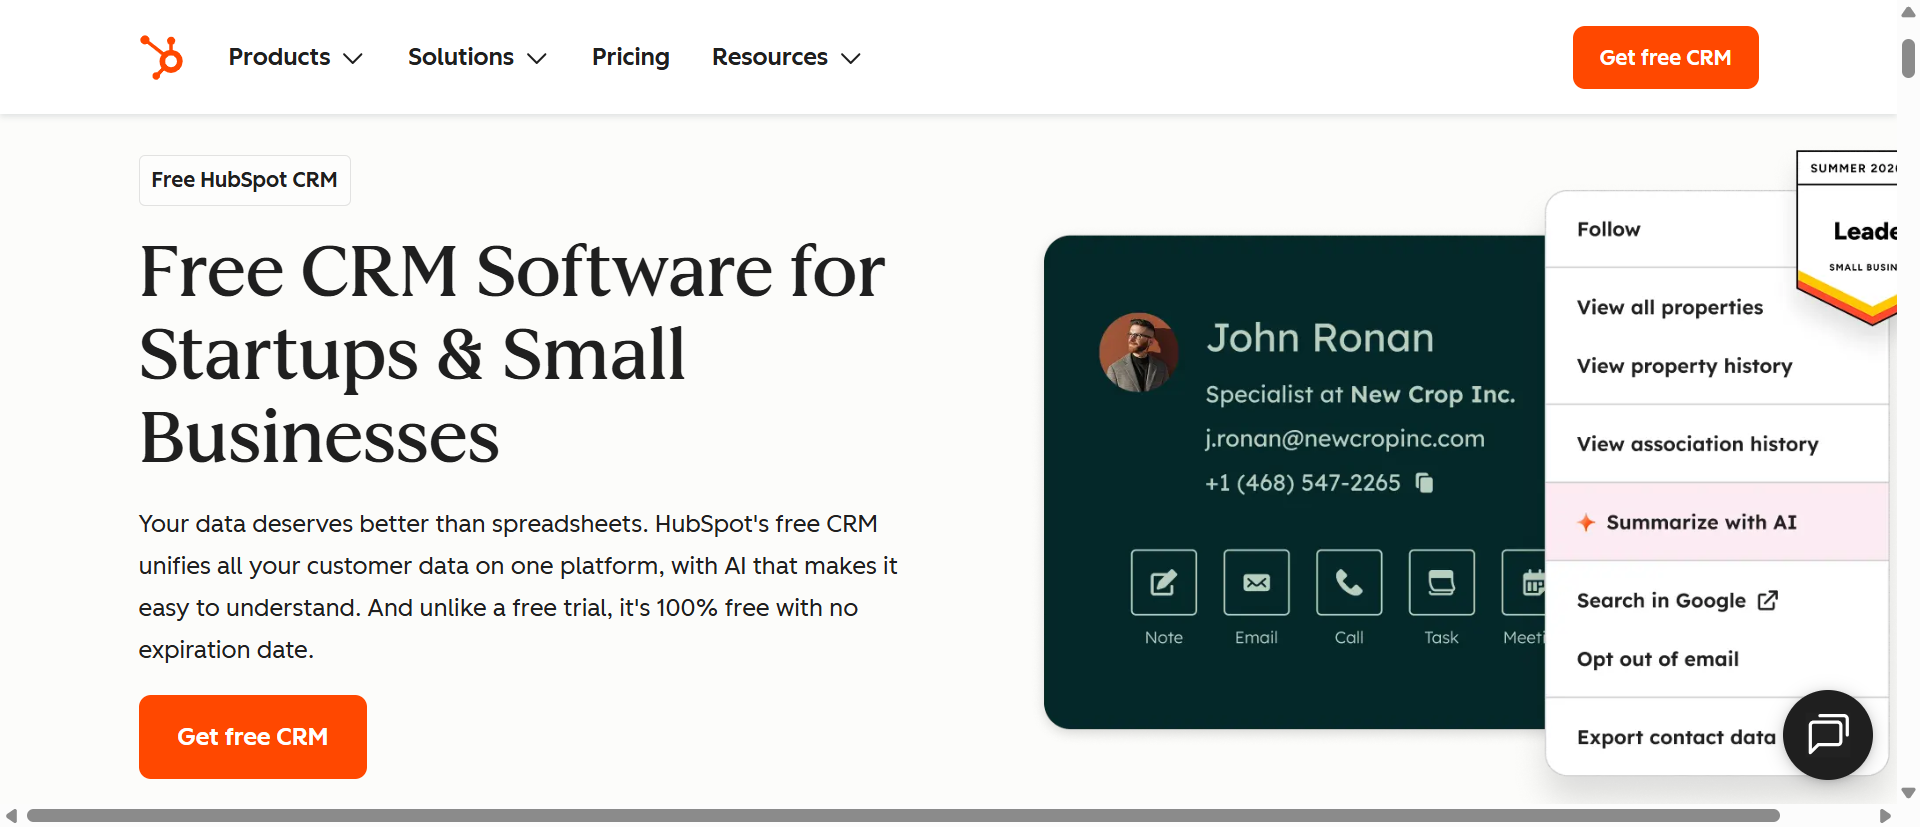This screenshot has height=827, width=1920.
Task: Click the Call phone icon
Action: [1349, 582]
